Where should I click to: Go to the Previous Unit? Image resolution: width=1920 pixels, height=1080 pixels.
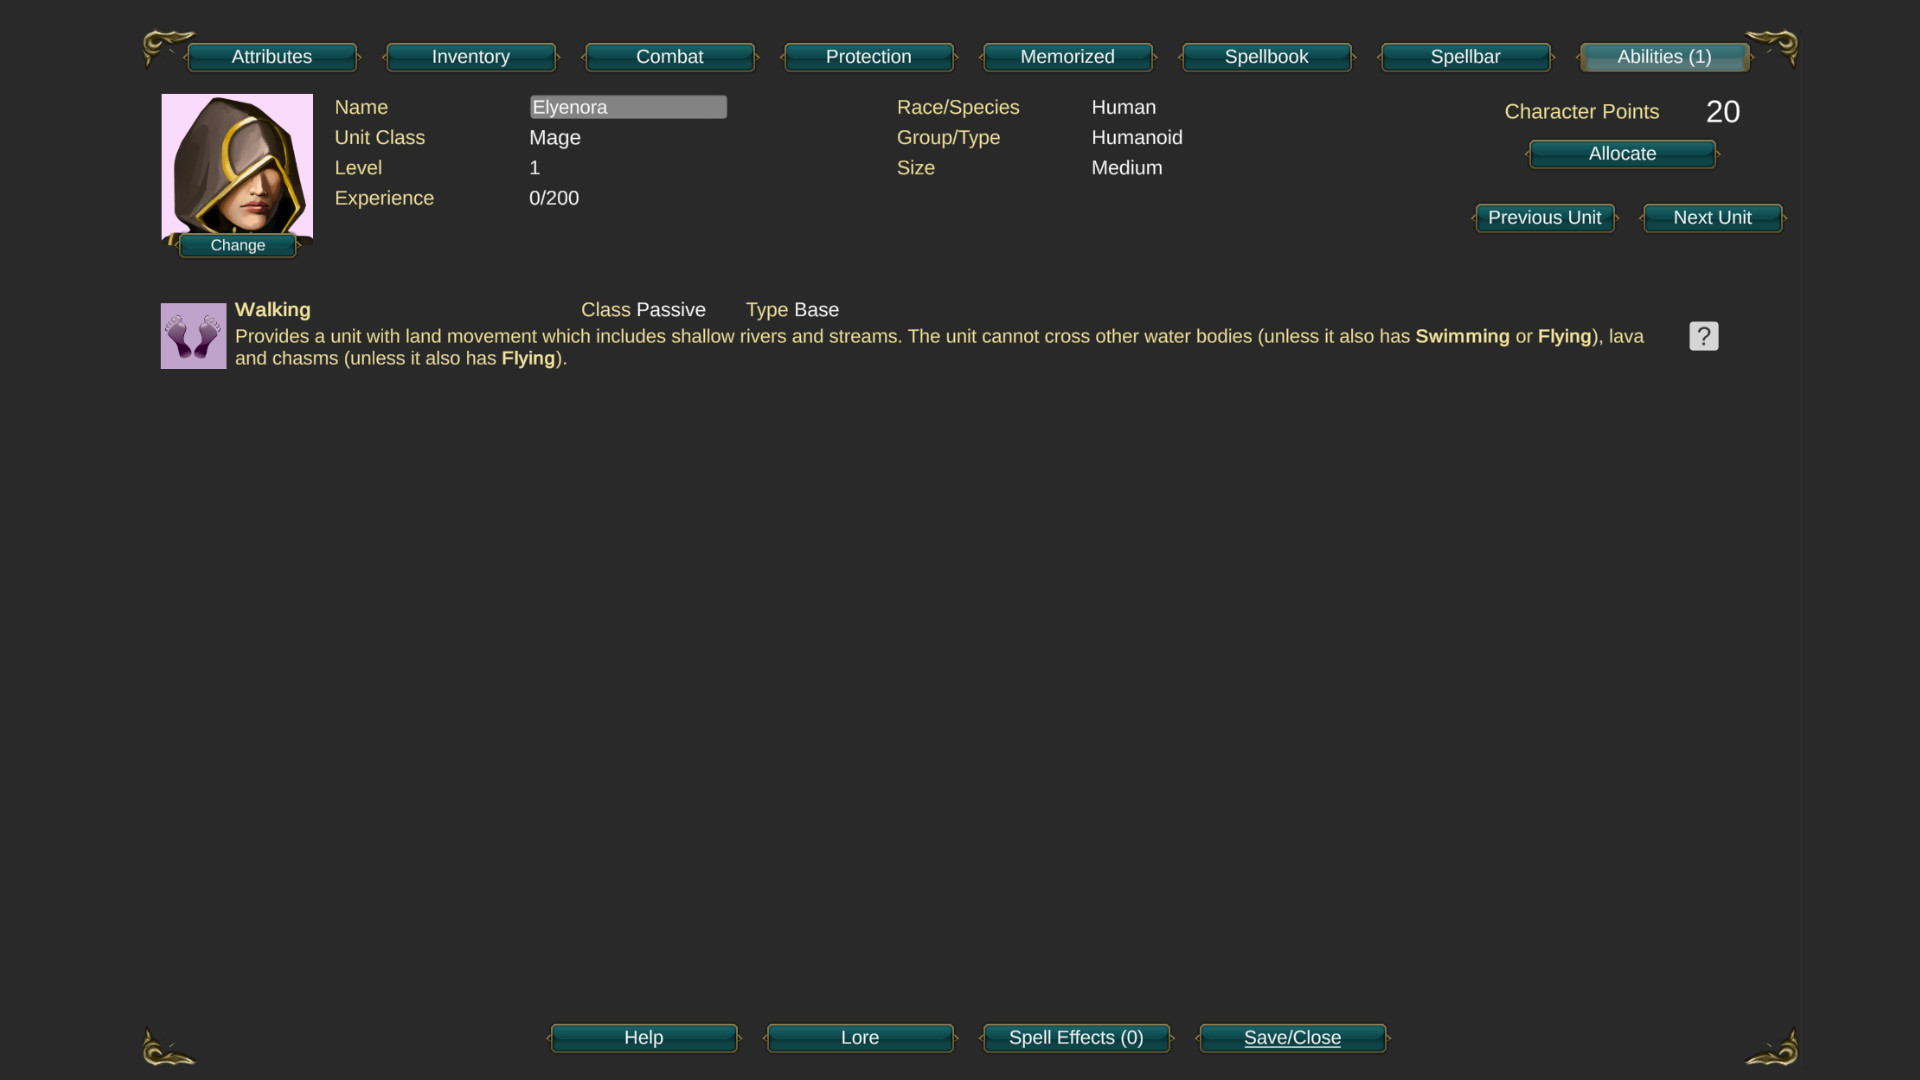(x=1544, y=218)
